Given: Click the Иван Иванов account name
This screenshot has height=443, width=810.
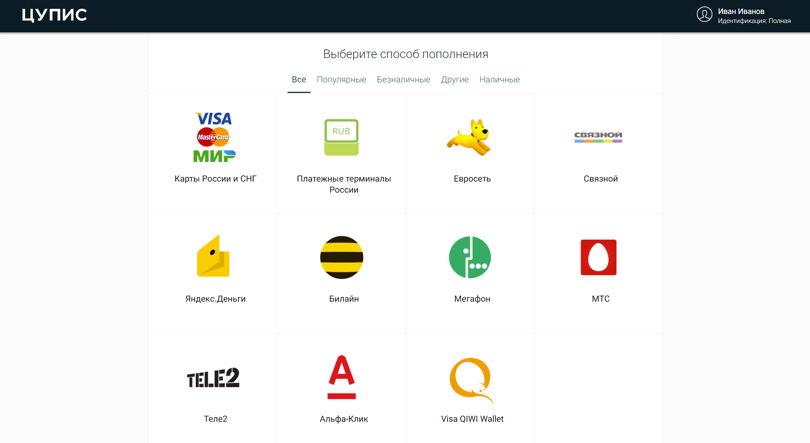Looking at the screenshot, I should 741,11.
